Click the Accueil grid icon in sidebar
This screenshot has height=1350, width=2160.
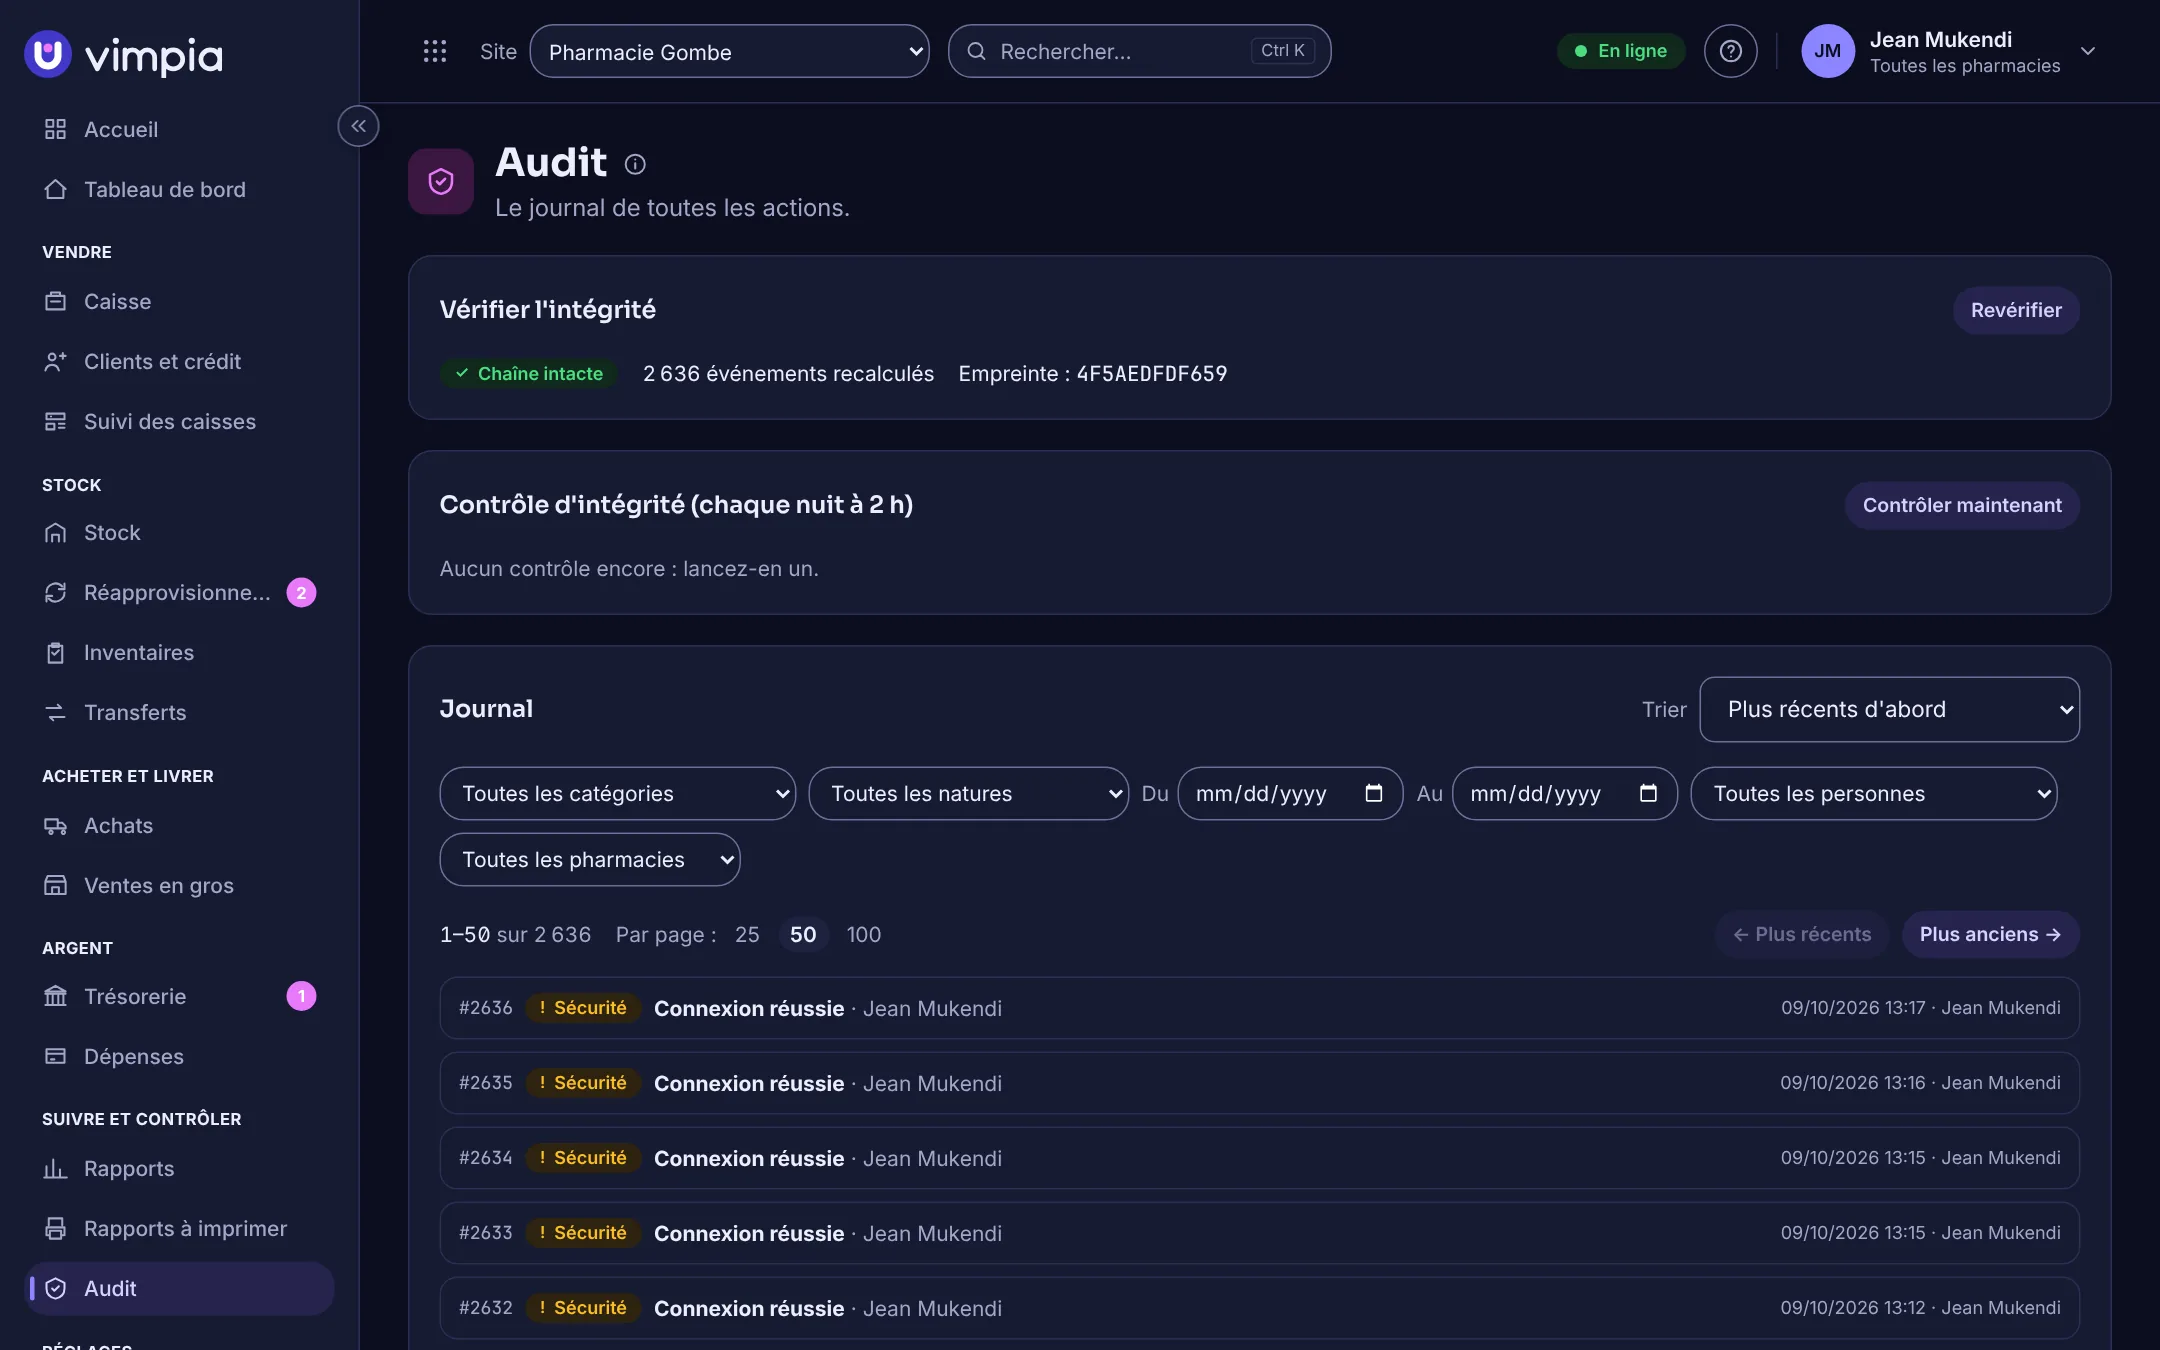coord(56,129)
